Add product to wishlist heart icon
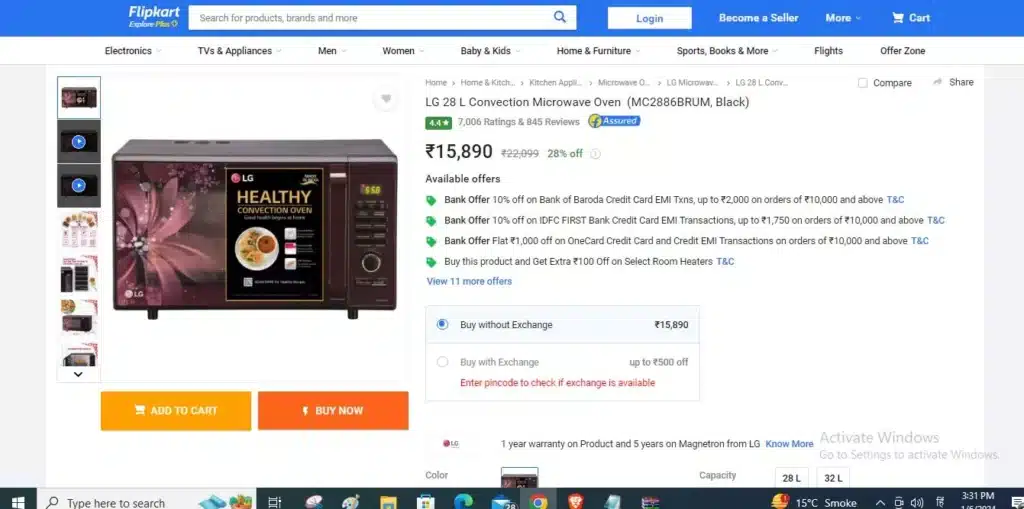 [x=386, y=99]
